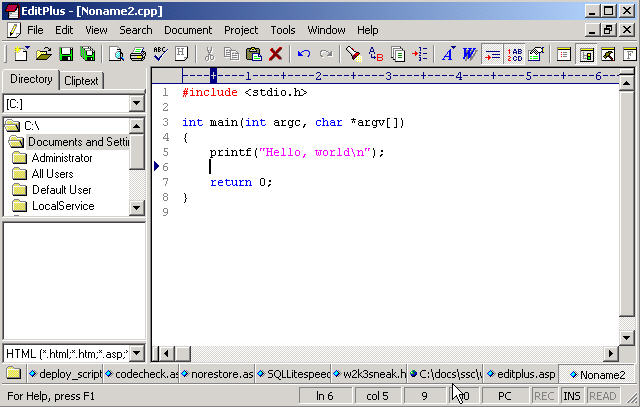Toggle the auto indent toolbar button

[x=492, y=54]
